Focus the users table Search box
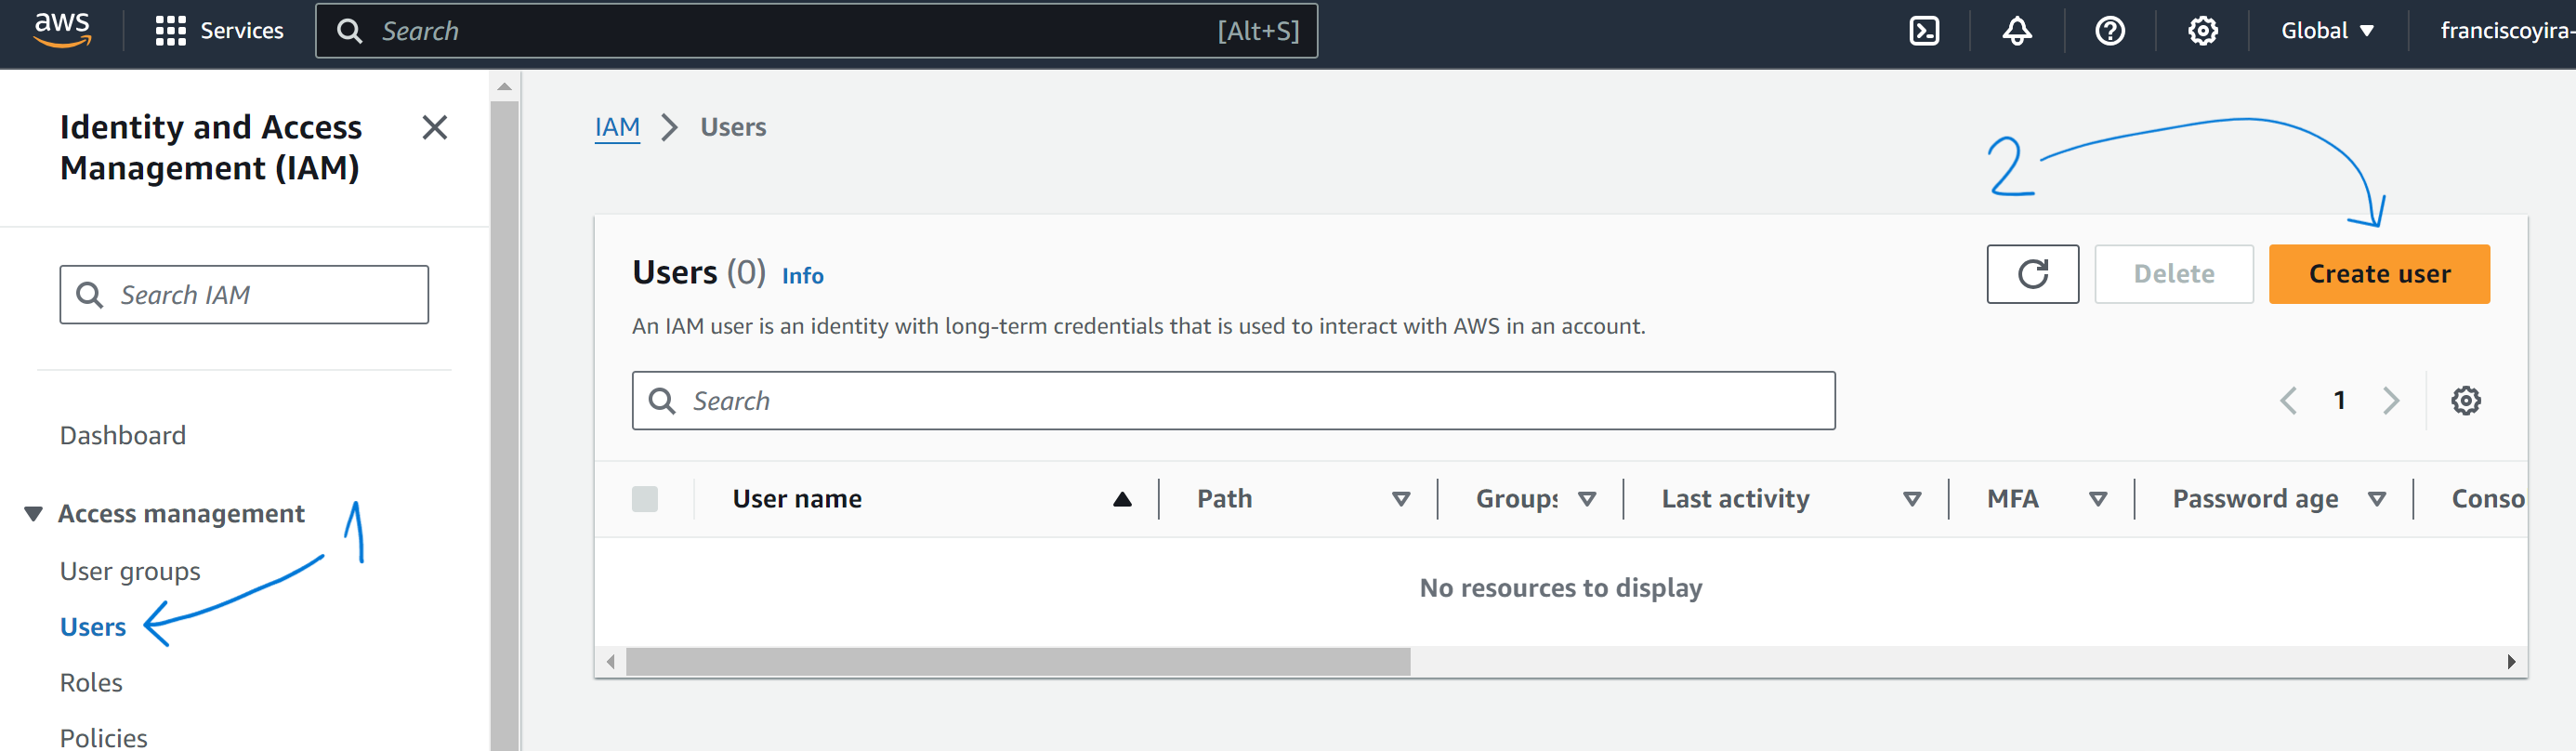Image resolution: width=2576 pixels, height=751 pixels. 1233,401
